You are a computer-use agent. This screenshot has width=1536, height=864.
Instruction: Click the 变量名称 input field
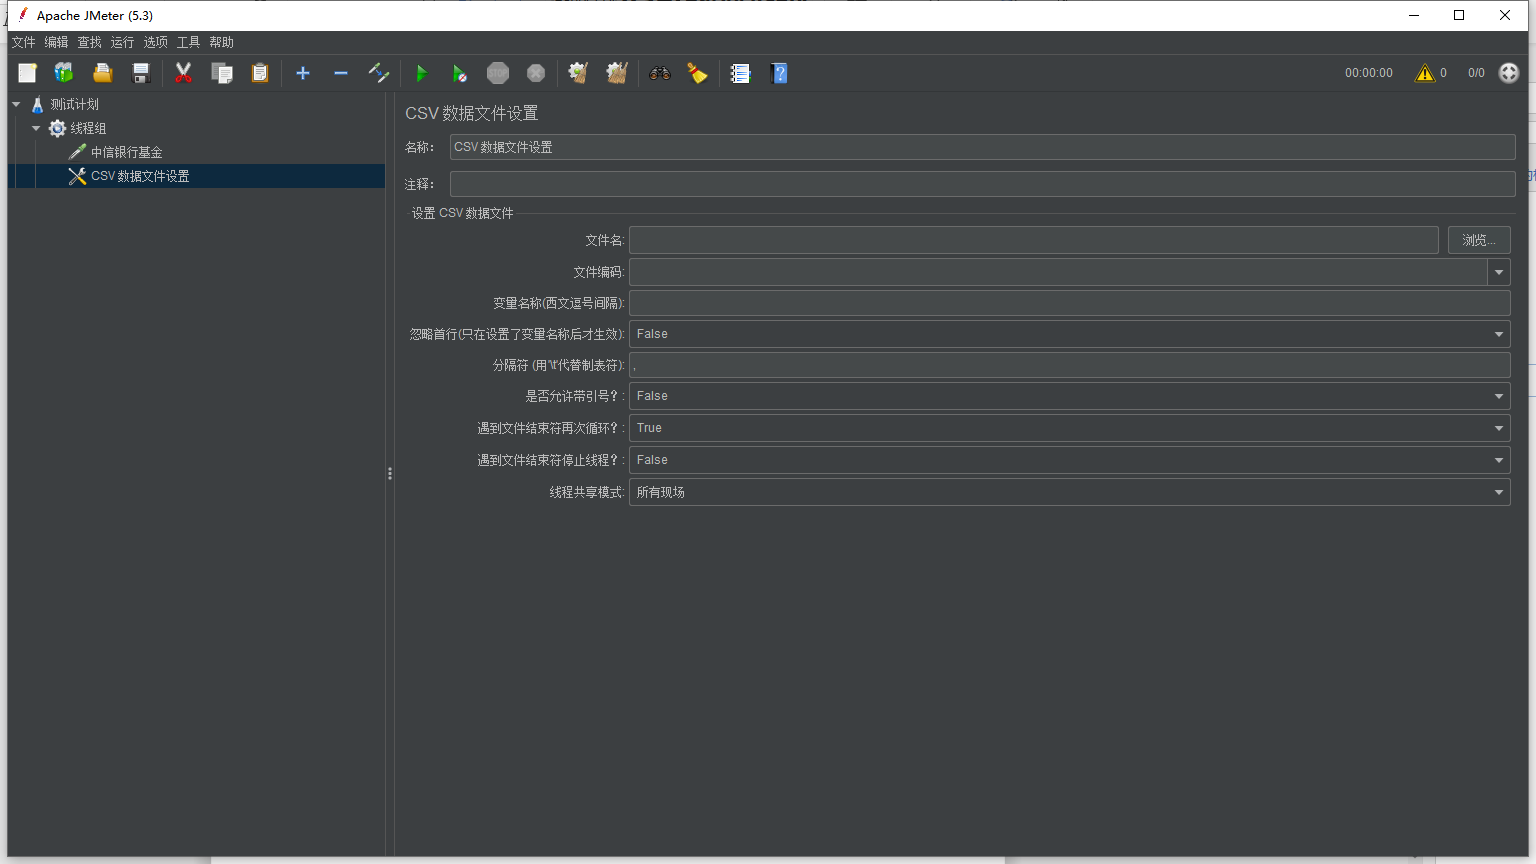1069,303
